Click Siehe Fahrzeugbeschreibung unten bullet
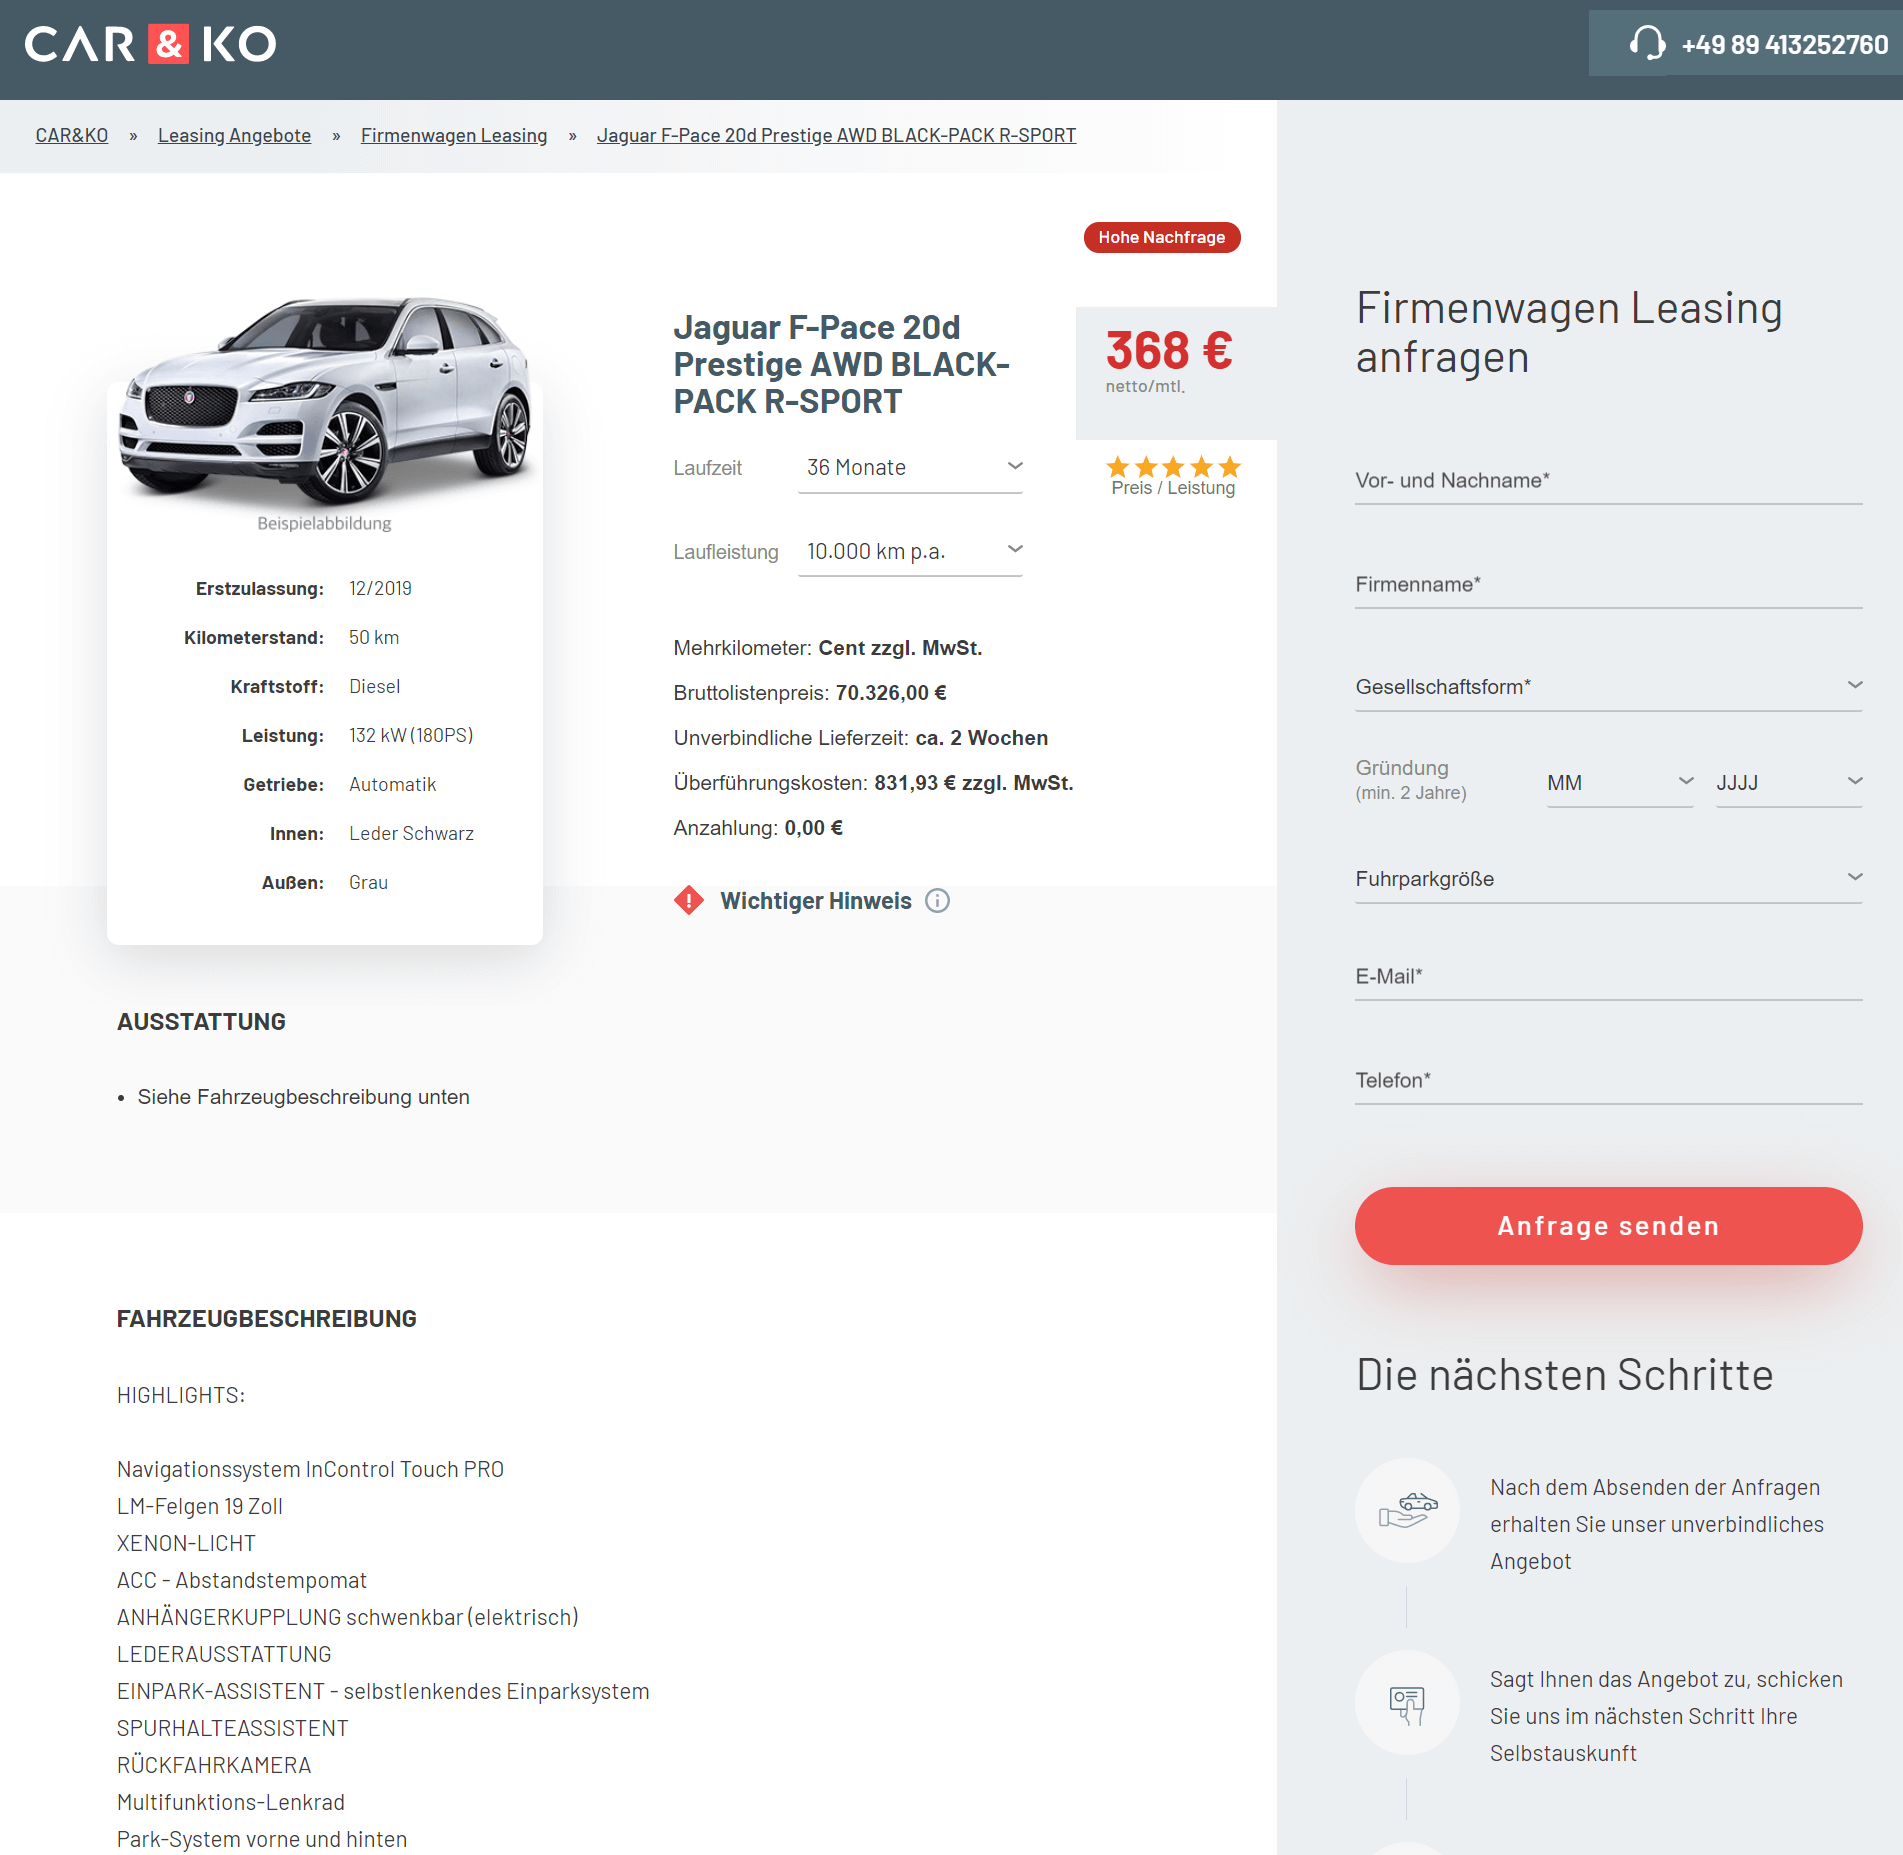1903x1855 pixels. [x=303, y=1097]
